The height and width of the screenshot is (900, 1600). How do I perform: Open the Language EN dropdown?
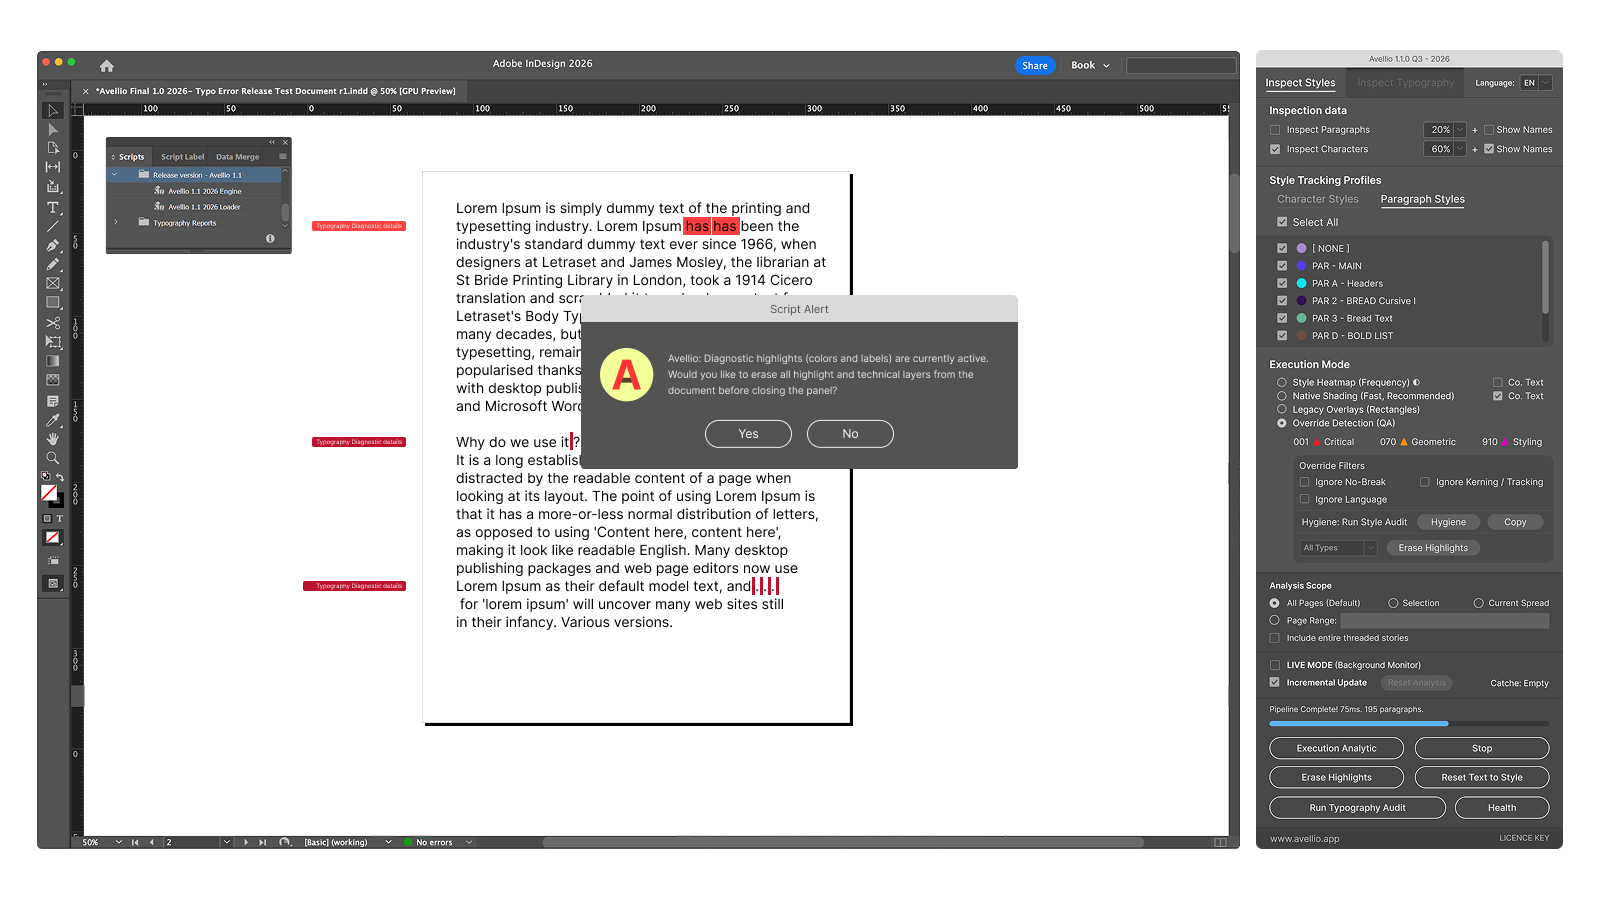click(1536, 83)
